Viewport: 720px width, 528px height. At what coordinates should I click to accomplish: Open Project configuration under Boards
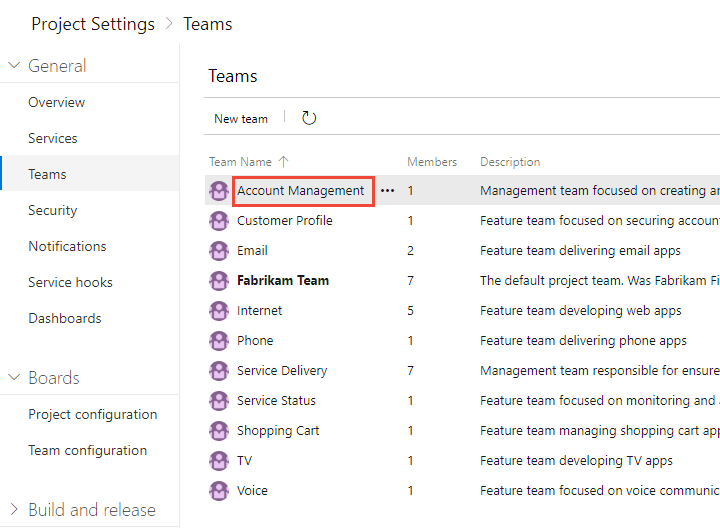click(x=93, y=414)
